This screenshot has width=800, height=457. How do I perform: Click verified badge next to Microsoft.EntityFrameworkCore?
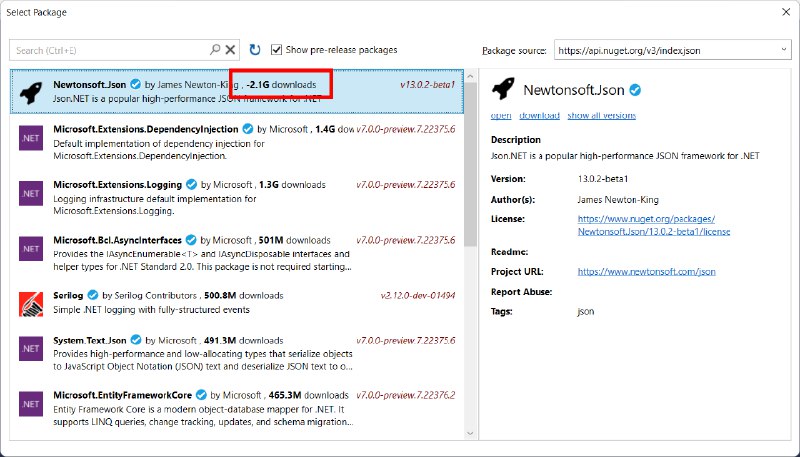pos(201,395)
